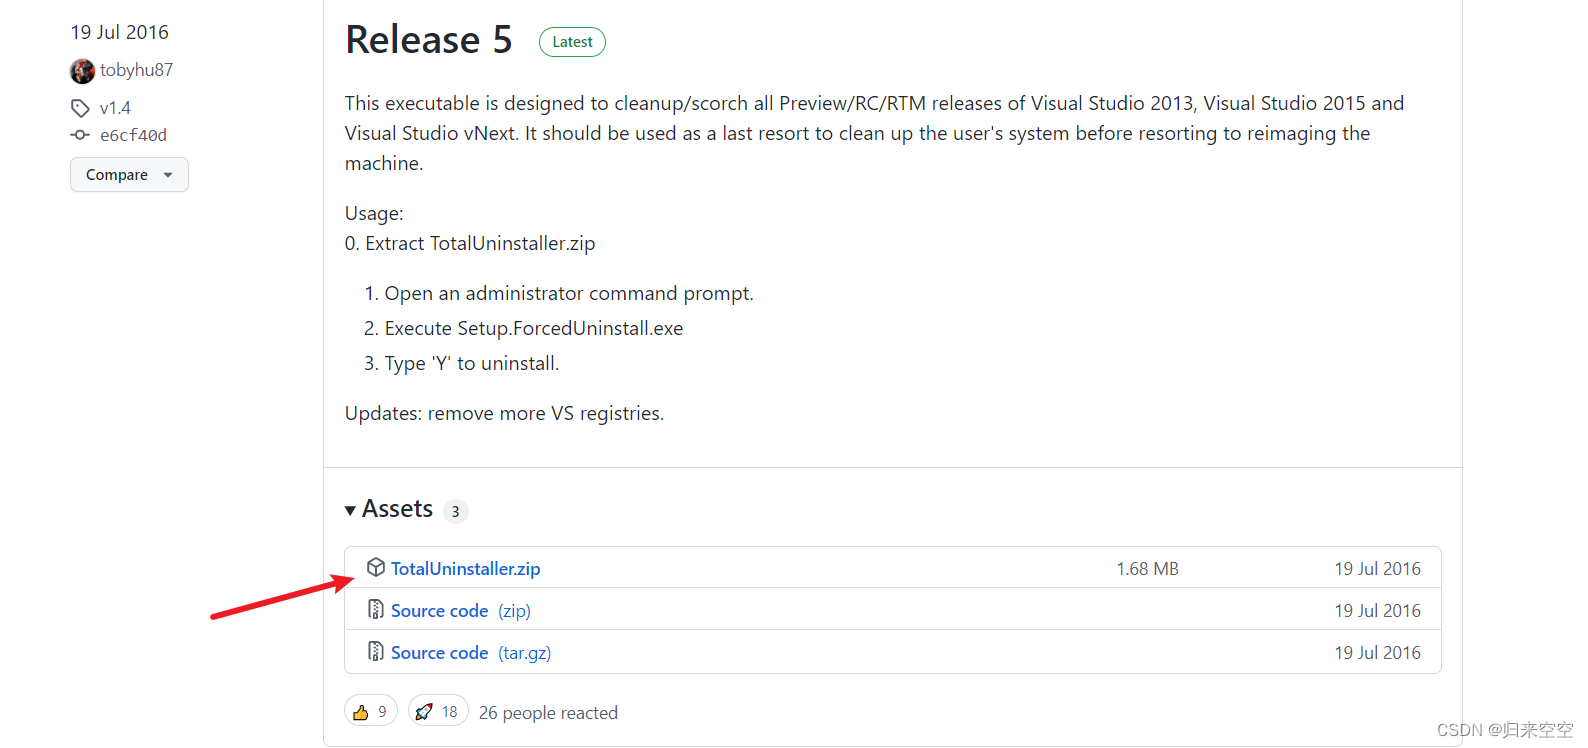Screen dimensions: 1588x748
Task: Toggle the thumbs up reaction with 9
Action: coord(371,711)
